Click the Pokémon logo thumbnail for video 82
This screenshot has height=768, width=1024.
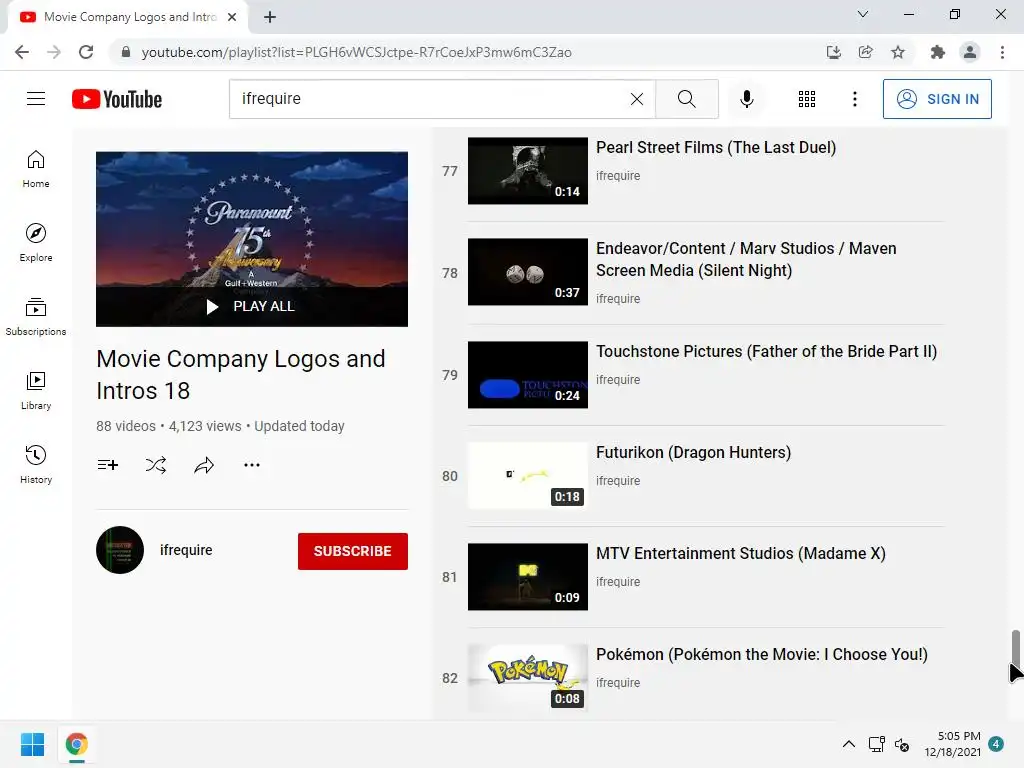coord(528,678)
